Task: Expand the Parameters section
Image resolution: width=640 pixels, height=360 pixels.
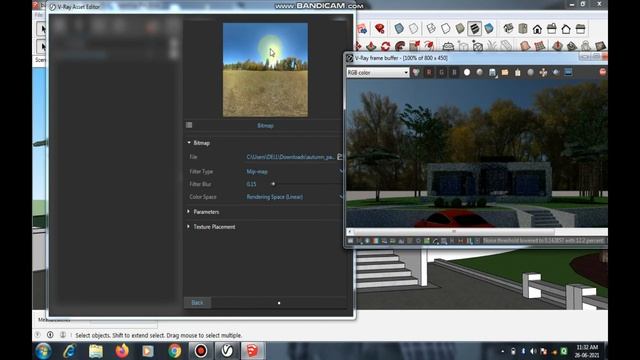Action: [x=189, y=211]
